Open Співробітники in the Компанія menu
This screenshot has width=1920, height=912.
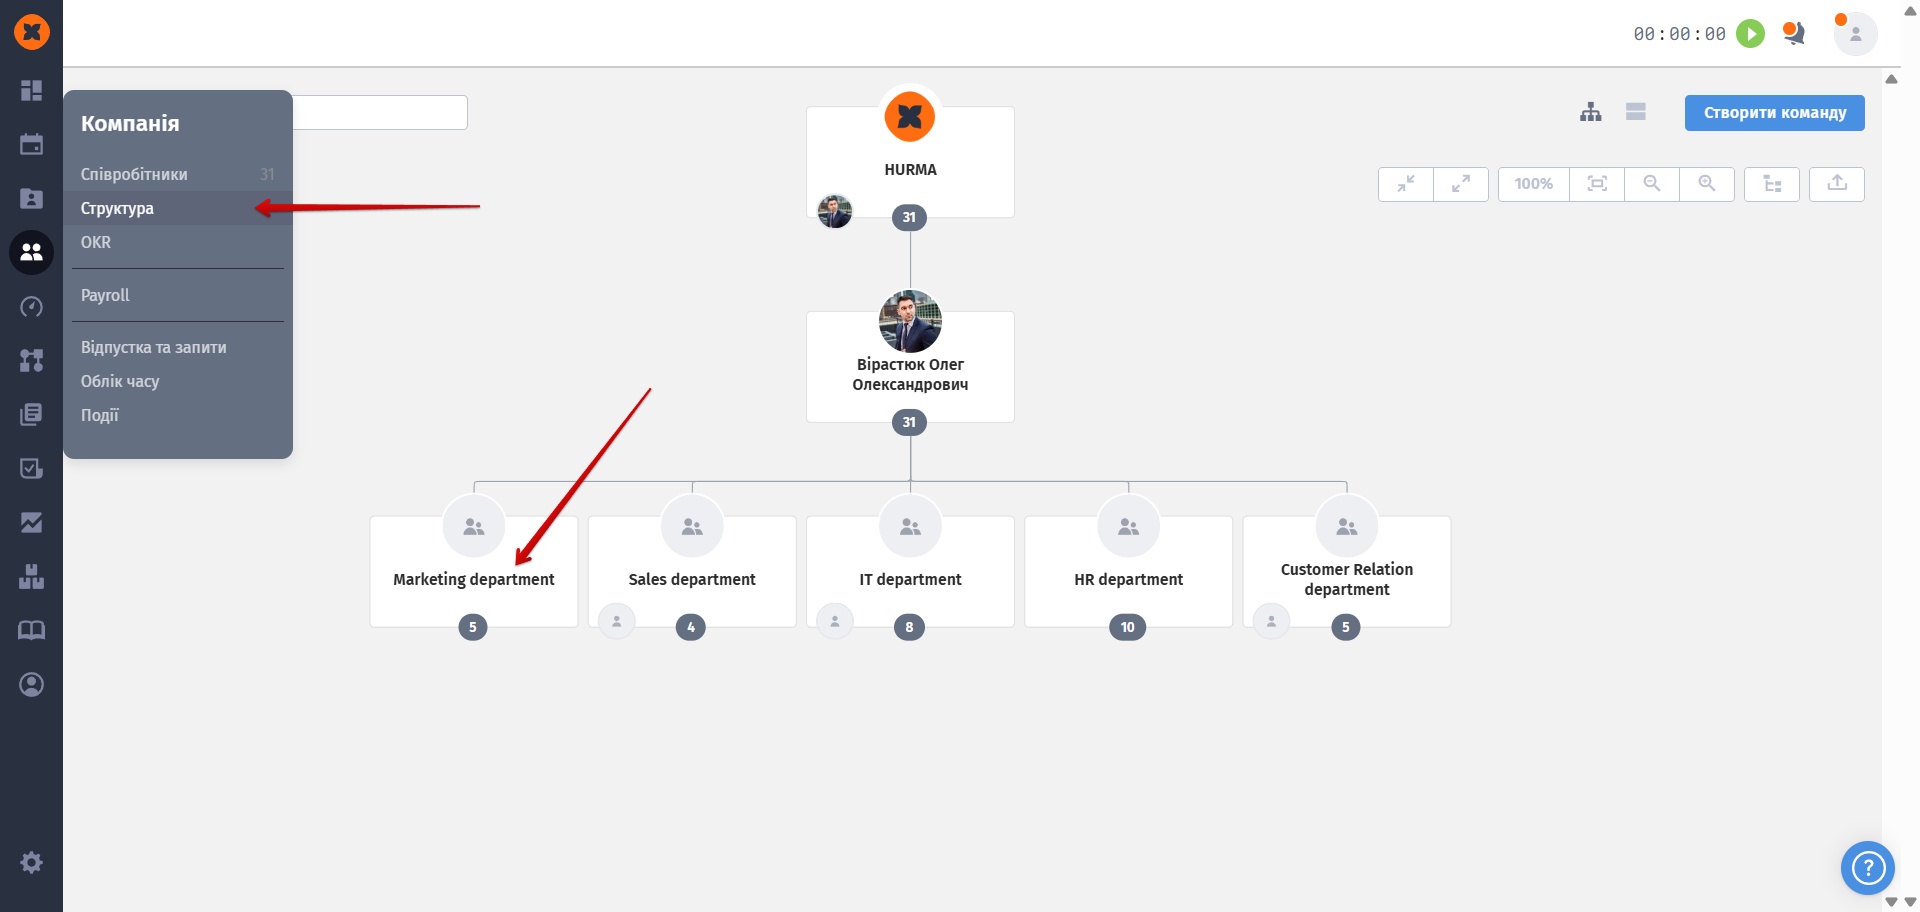pos(134,174)
